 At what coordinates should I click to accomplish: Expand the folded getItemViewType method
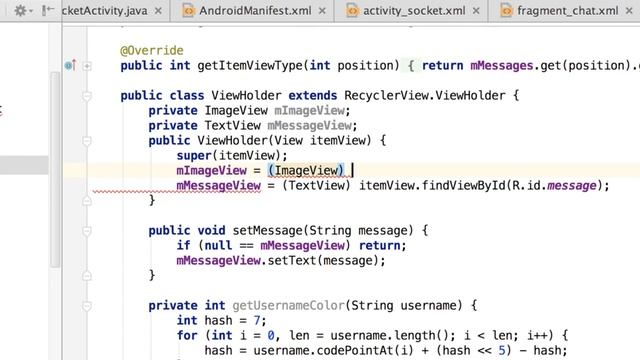(87, 66)
